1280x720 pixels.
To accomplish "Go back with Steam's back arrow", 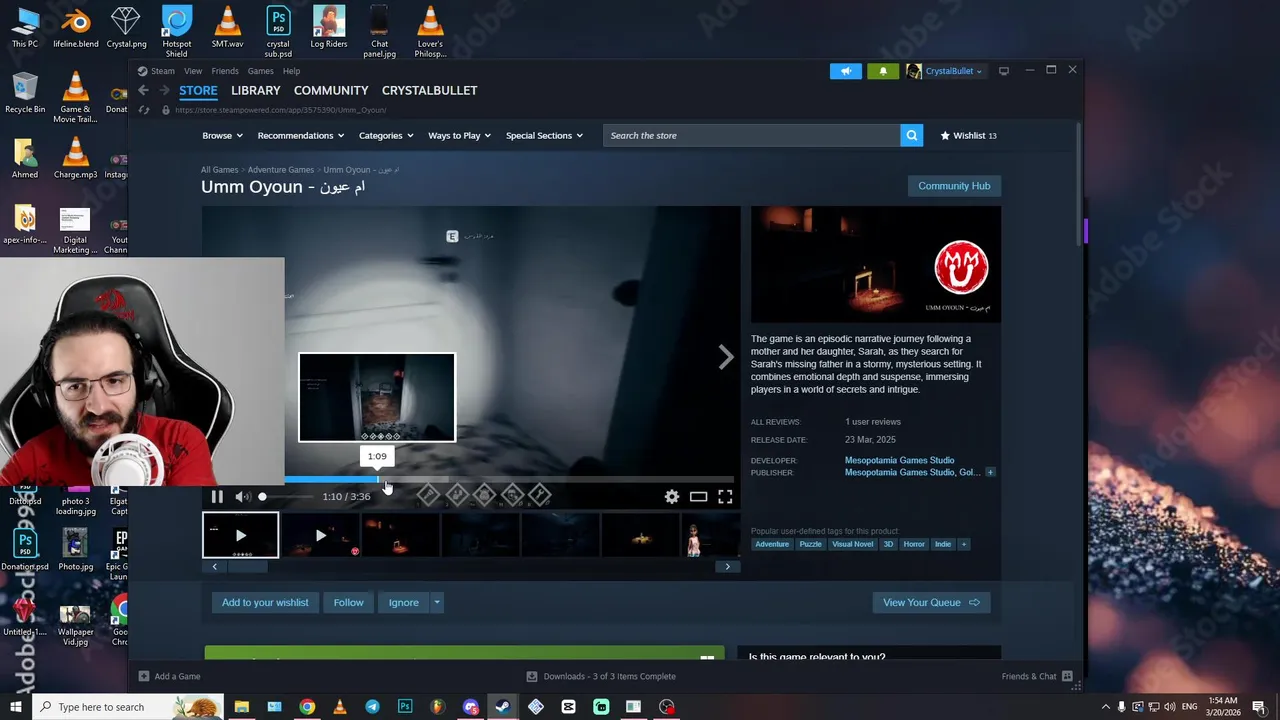I will click(x=143, y=90).
